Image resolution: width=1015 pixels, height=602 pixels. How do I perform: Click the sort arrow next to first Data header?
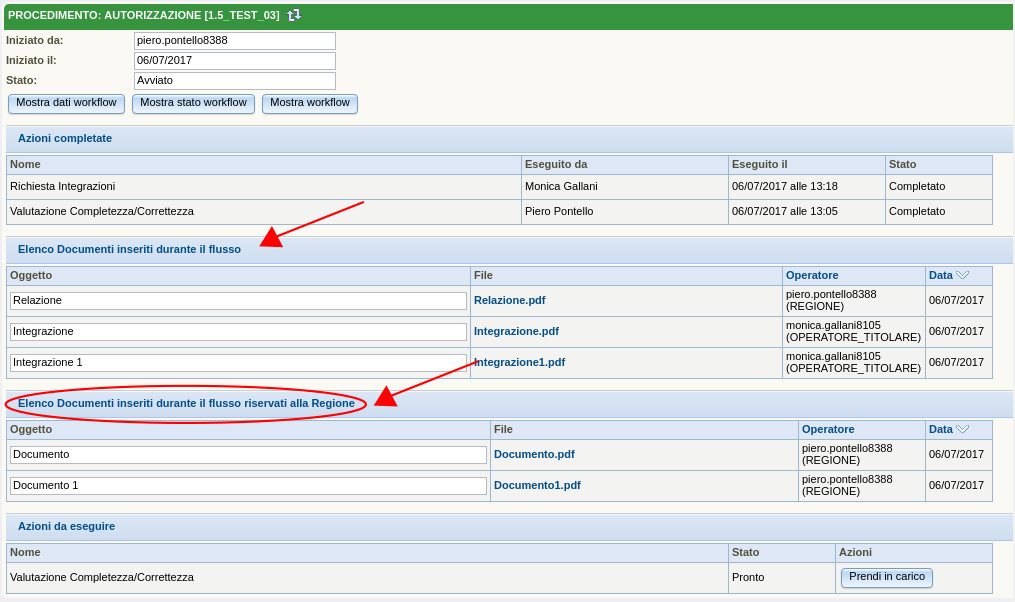point(962,275)
